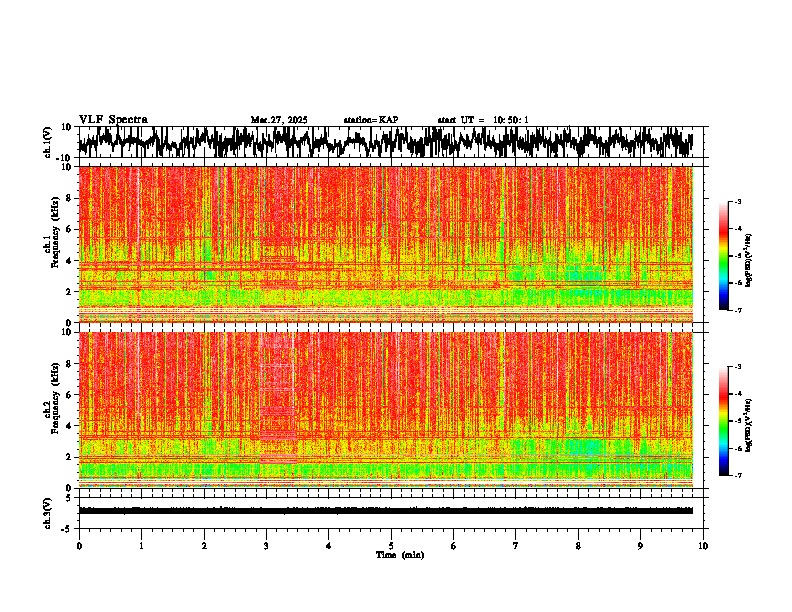Click the ch.2 frequency spectrogram panel
The height and width of the screenshot is (612, 792).
(x=386, y=410)
